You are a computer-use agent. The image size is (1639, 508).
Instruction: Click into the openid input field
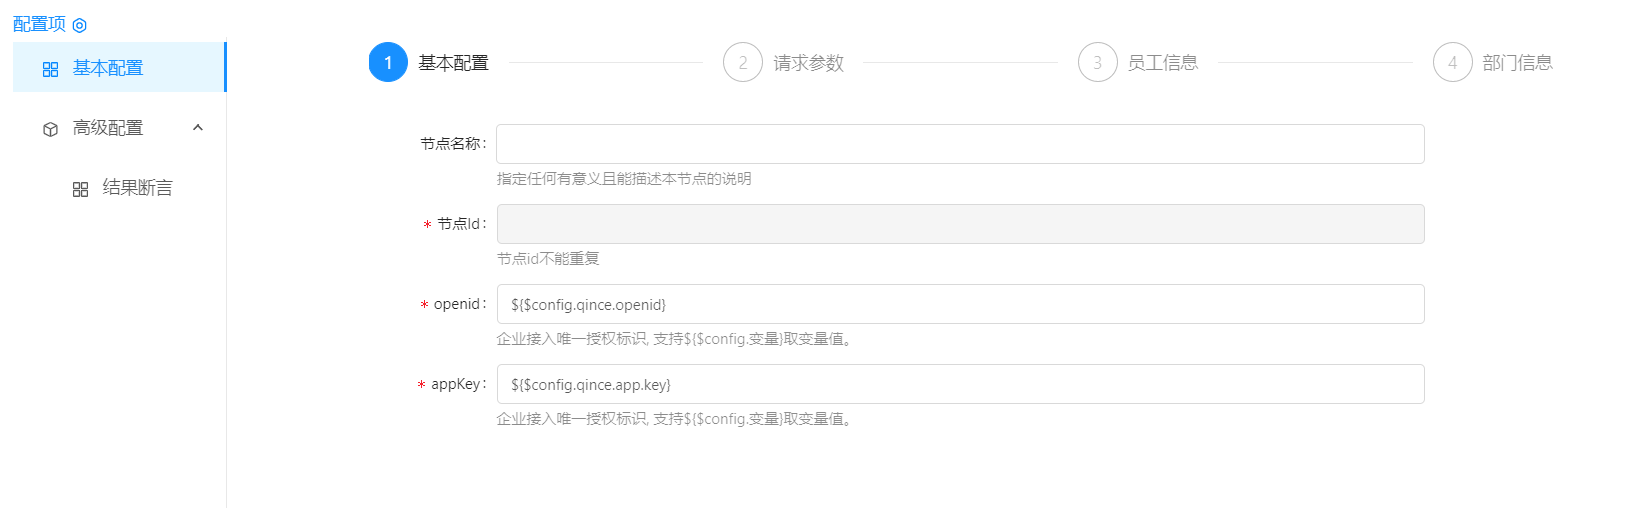(960, 304)
